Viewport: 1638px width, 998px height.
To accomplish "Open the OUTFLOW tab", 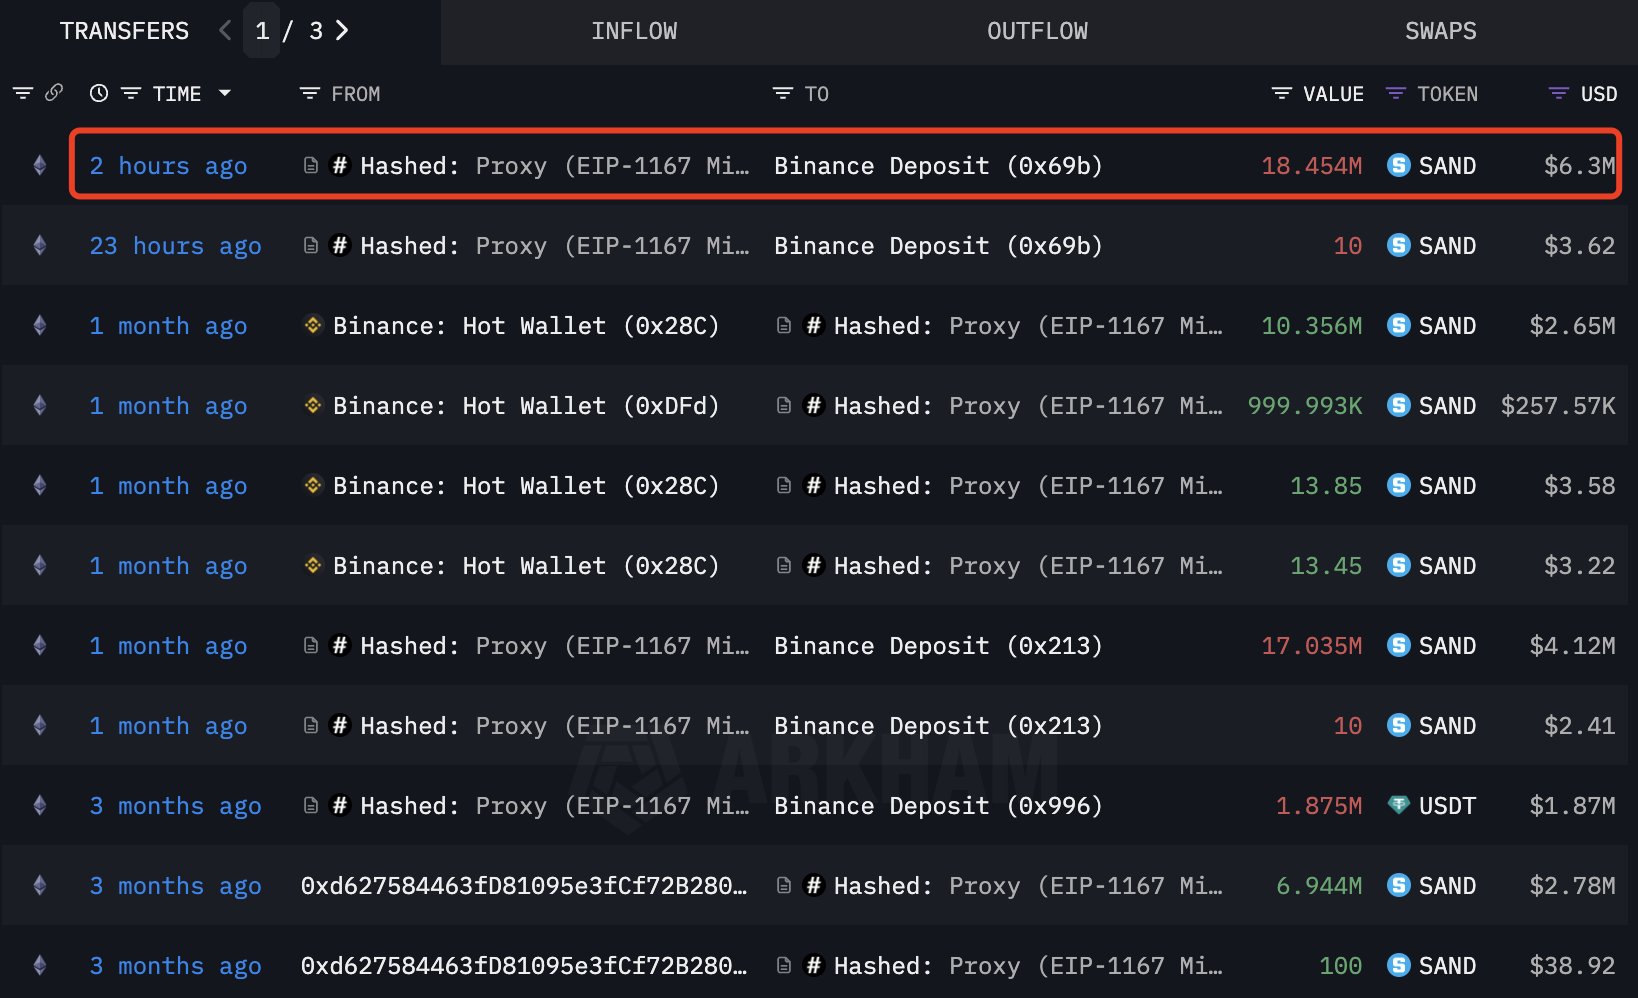I will click(1037, 31).
